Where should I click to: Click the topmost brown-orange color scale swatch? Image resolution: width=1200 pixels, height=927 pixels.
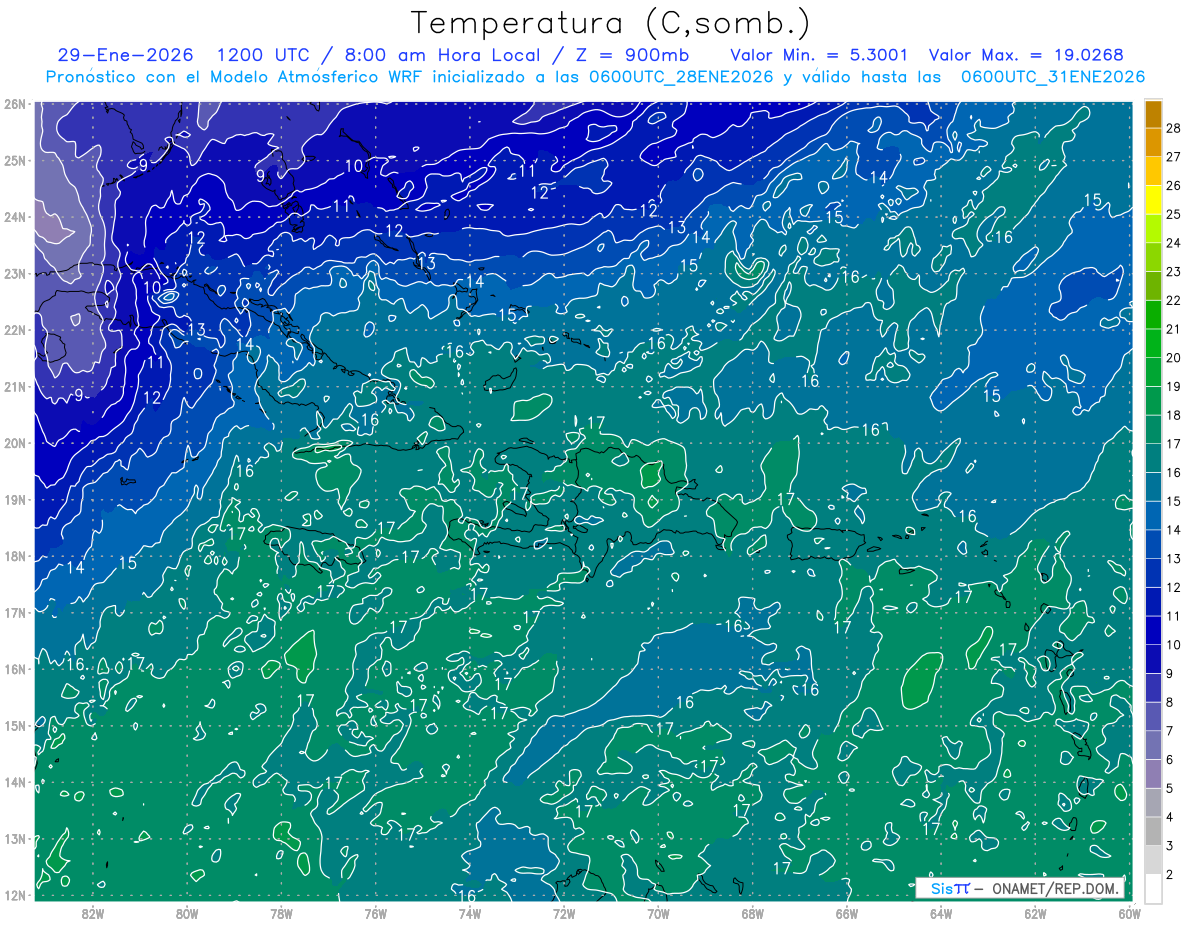pyautogui.click(x=1153, y=114)
